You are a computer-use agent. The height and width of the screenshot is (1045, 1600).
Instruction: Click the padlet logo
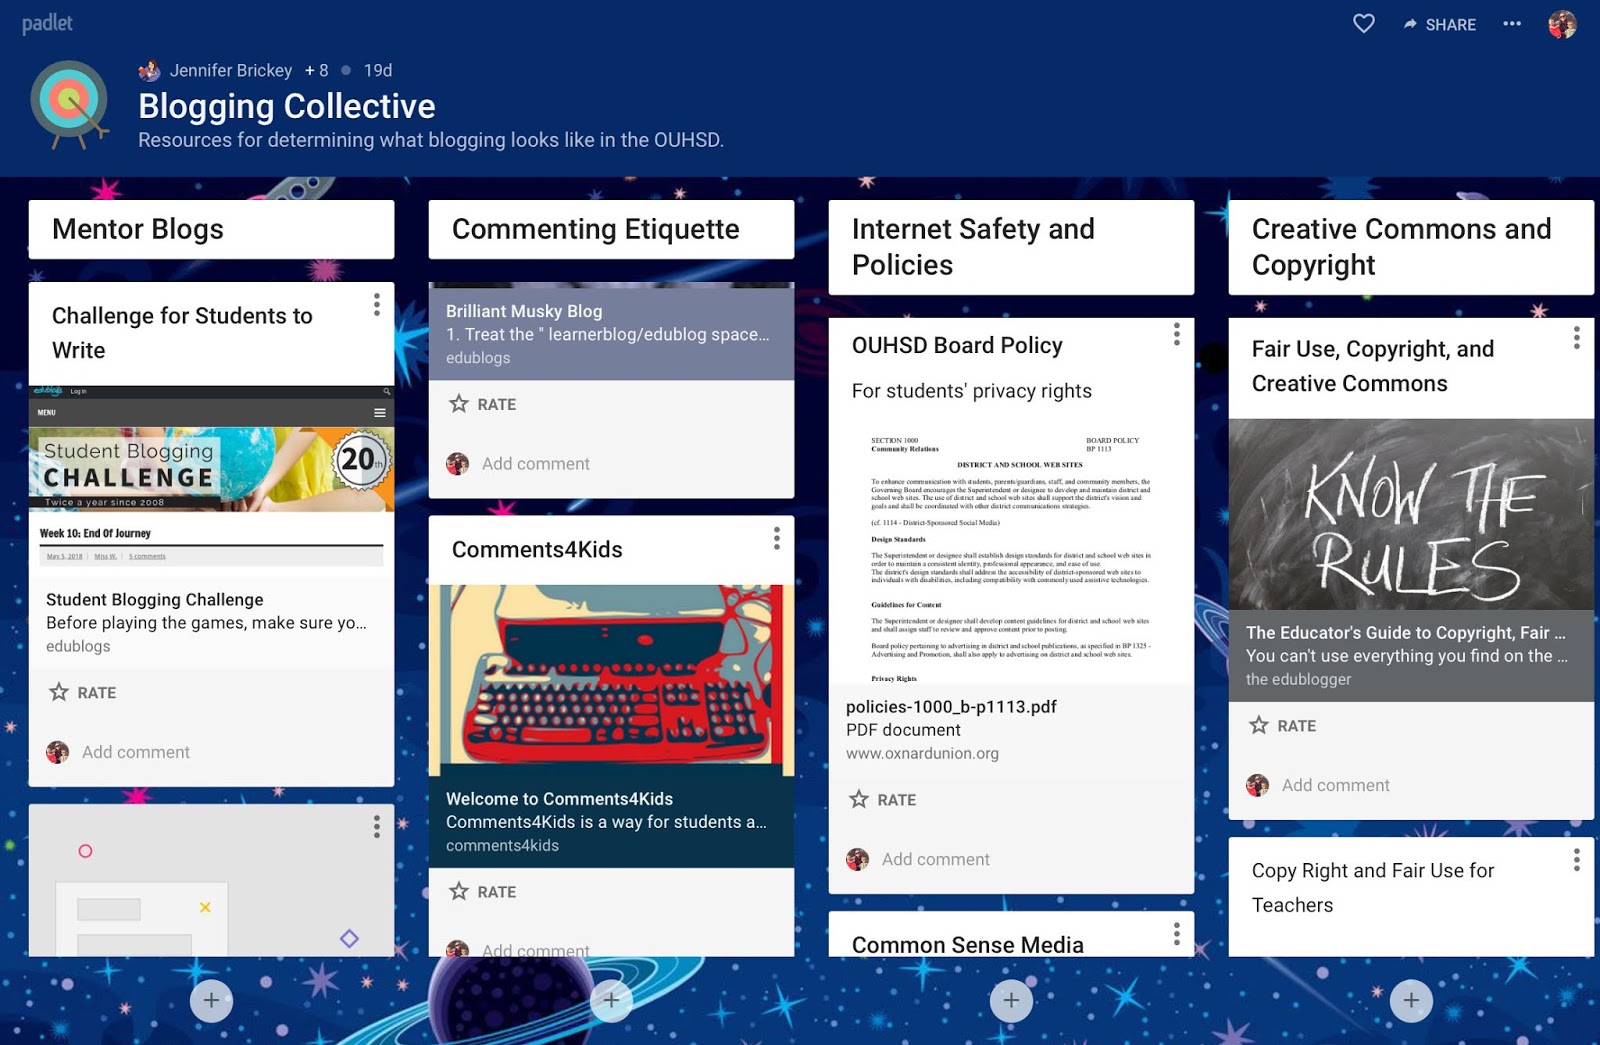[x=47, y=23]
